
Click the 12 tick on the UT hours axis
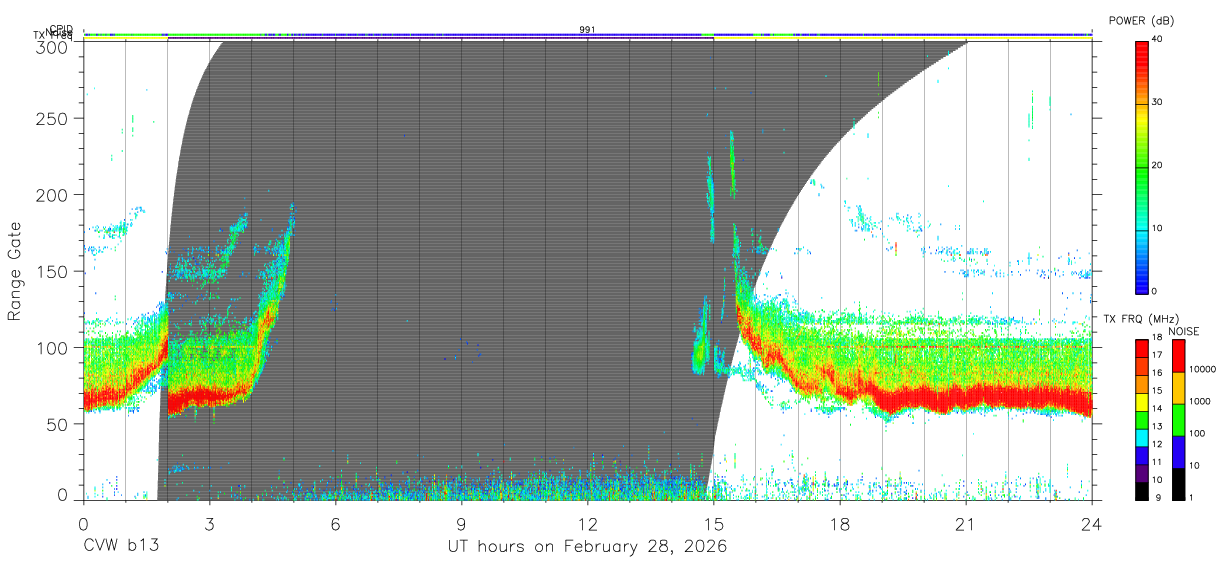(x=588, y=523)
